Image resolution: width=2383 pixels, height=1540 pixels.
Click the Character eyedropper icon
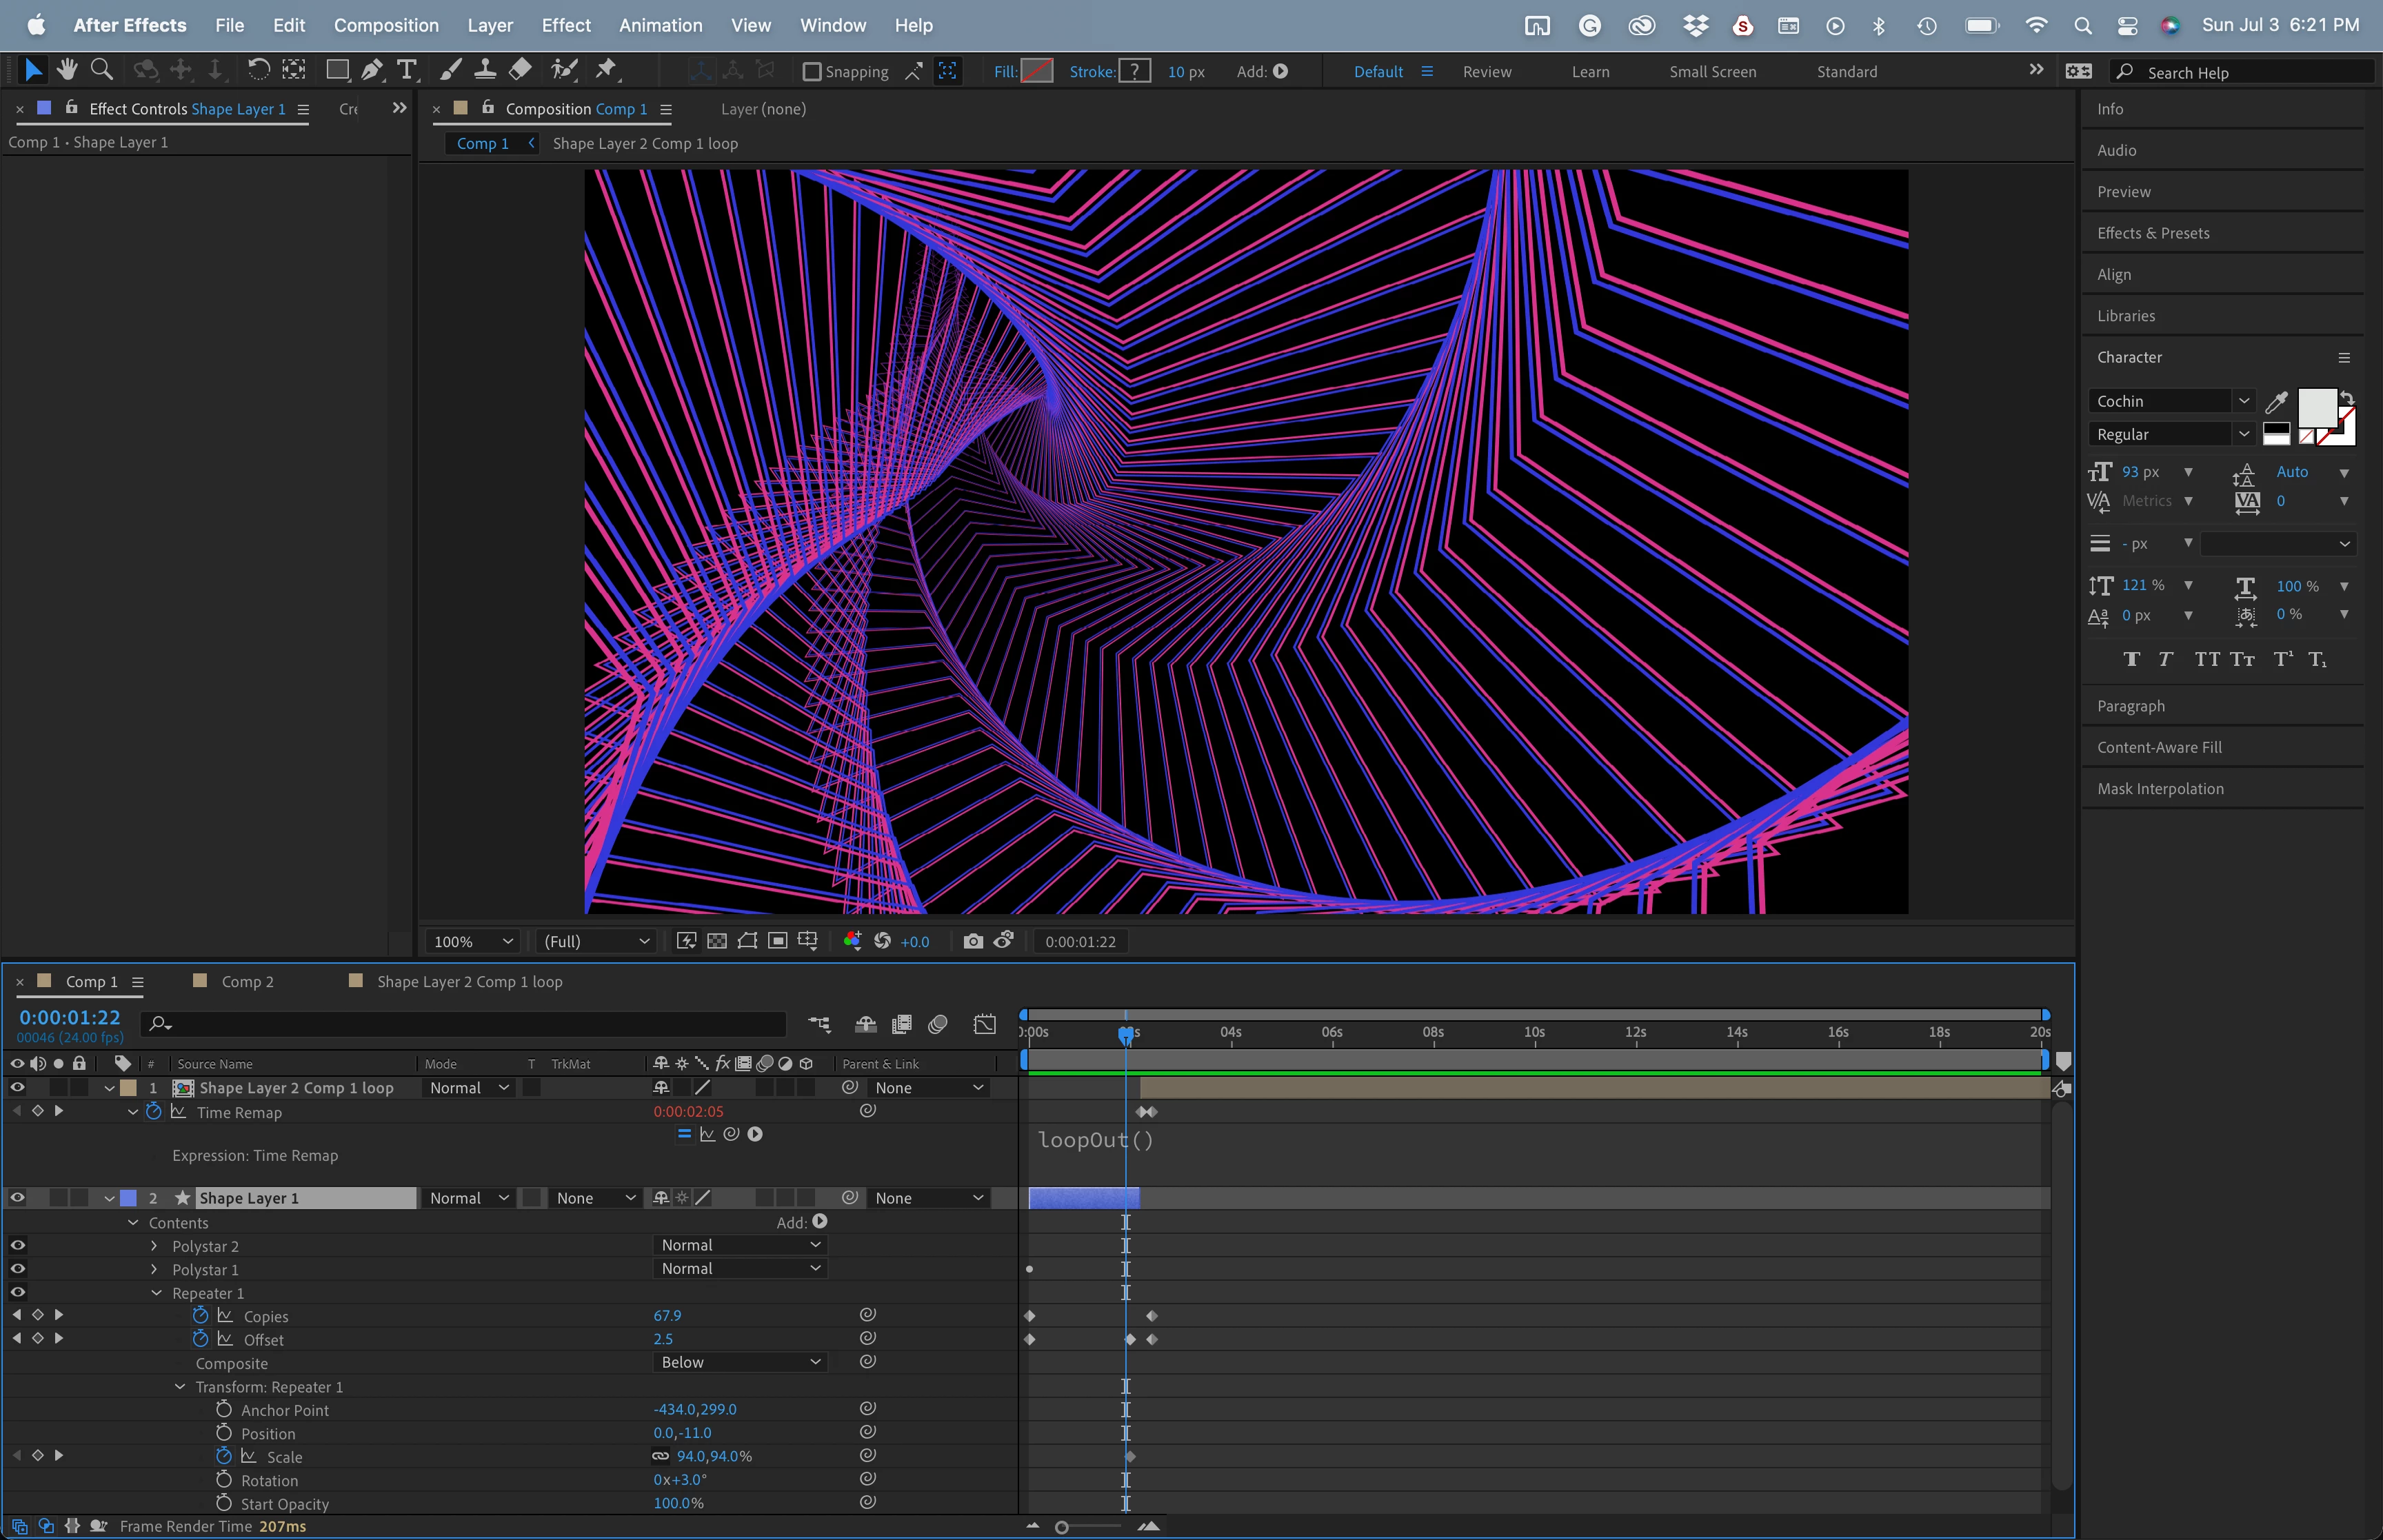point(2276,402)
